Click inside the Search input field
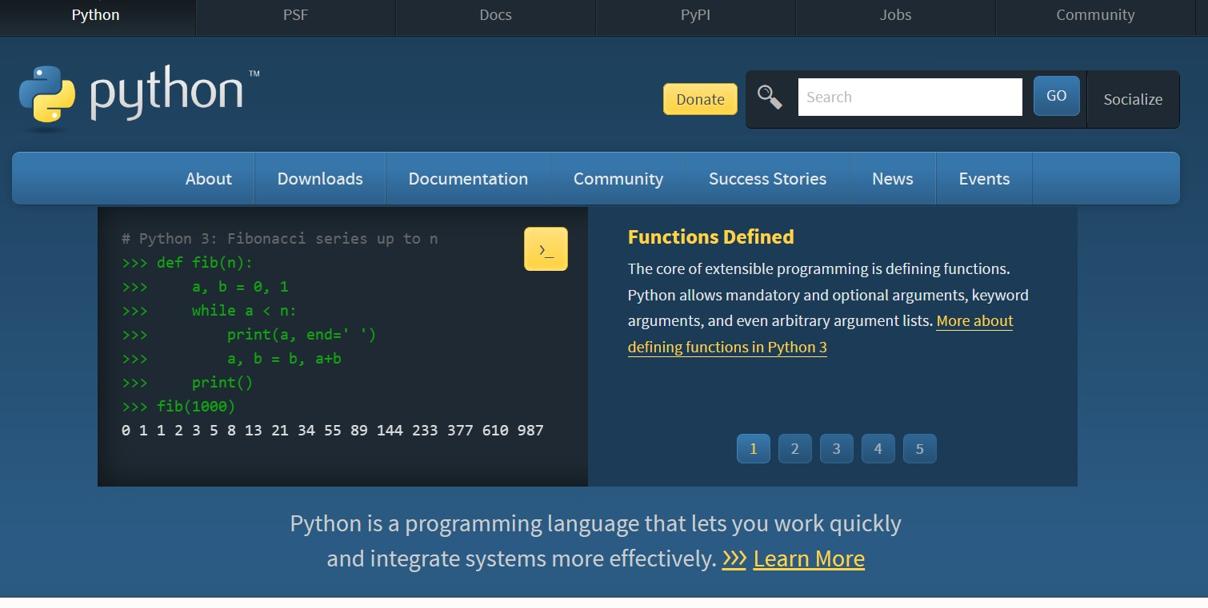Viewport: 1208px width, 608px height. 910,97
